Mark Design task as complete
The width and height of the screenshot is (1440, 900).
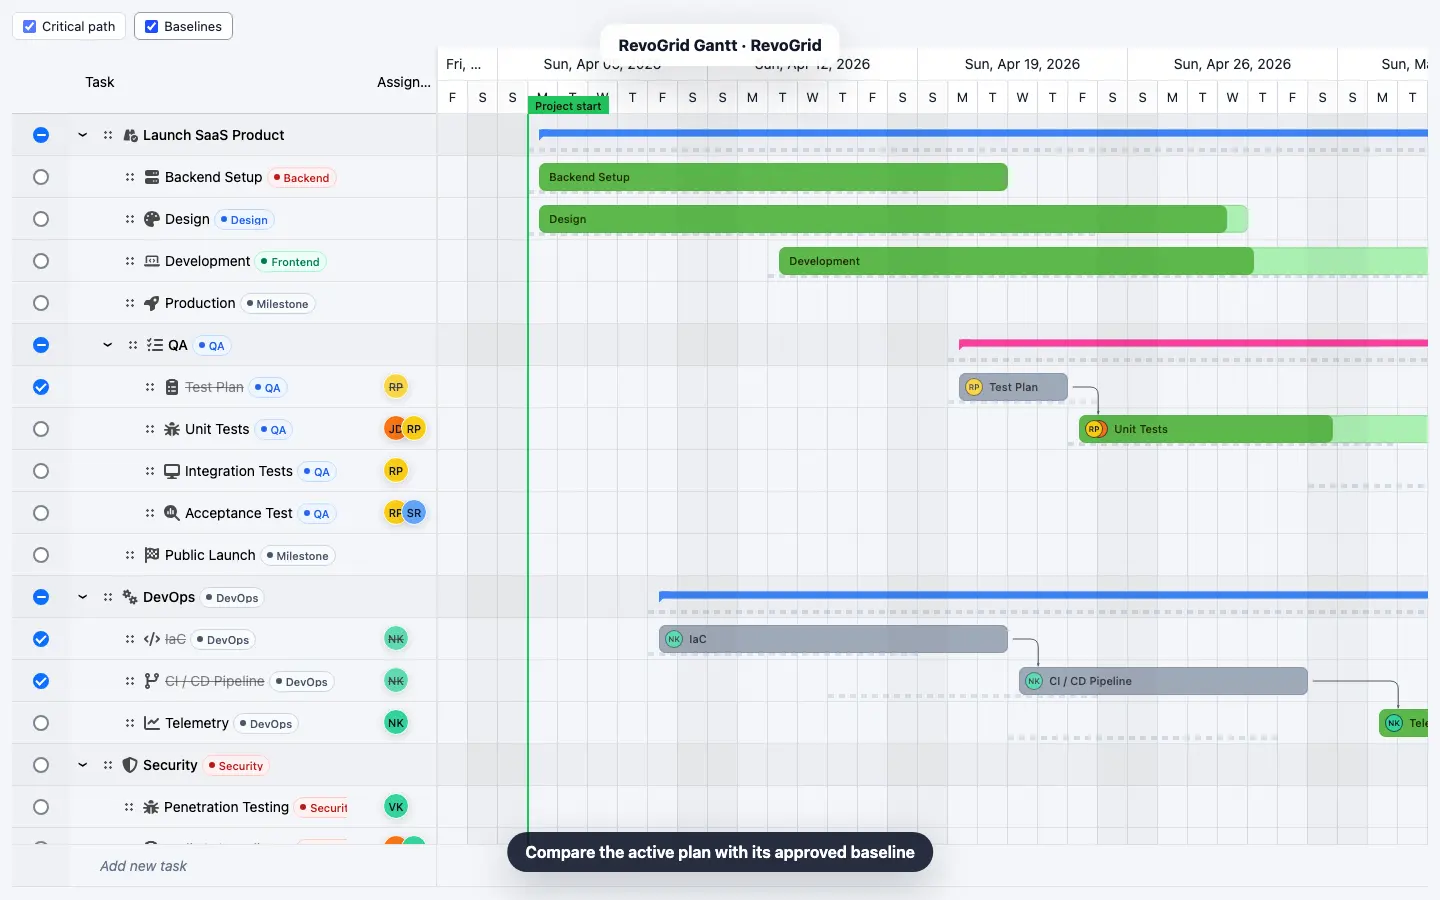[x=41, y=219]
